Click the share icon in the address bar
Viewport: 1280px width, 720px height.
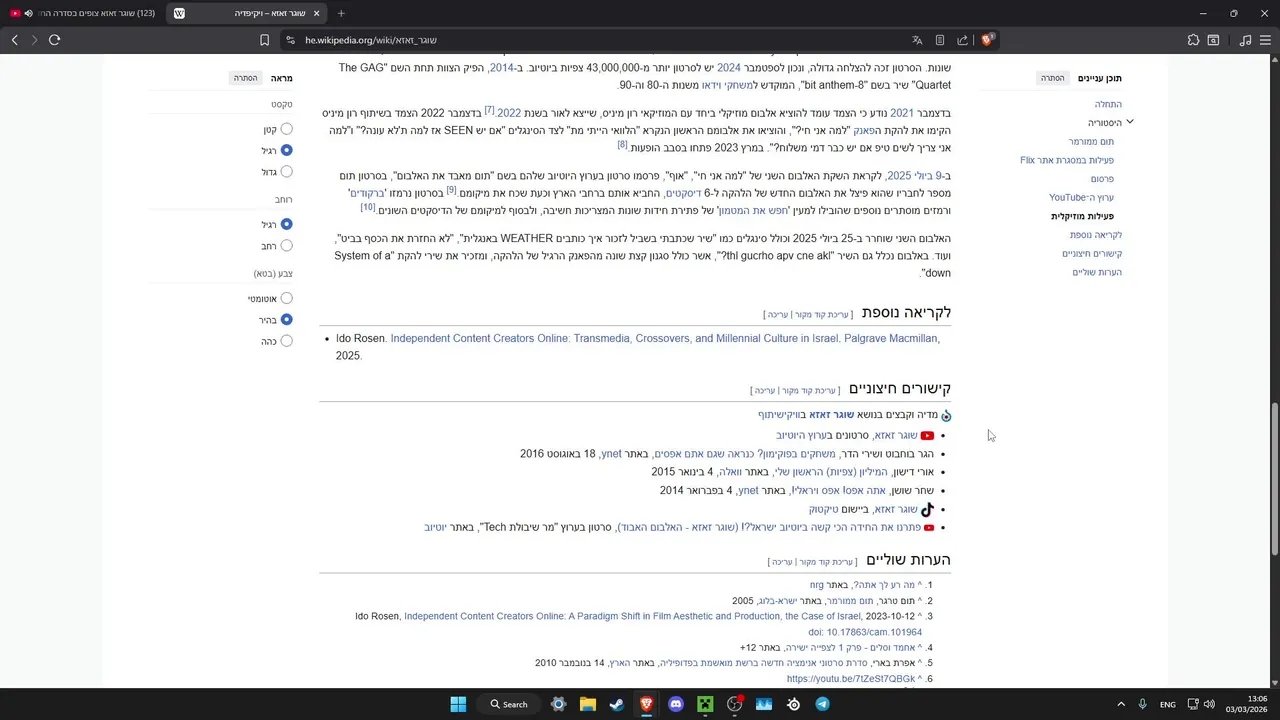point(962,40)
